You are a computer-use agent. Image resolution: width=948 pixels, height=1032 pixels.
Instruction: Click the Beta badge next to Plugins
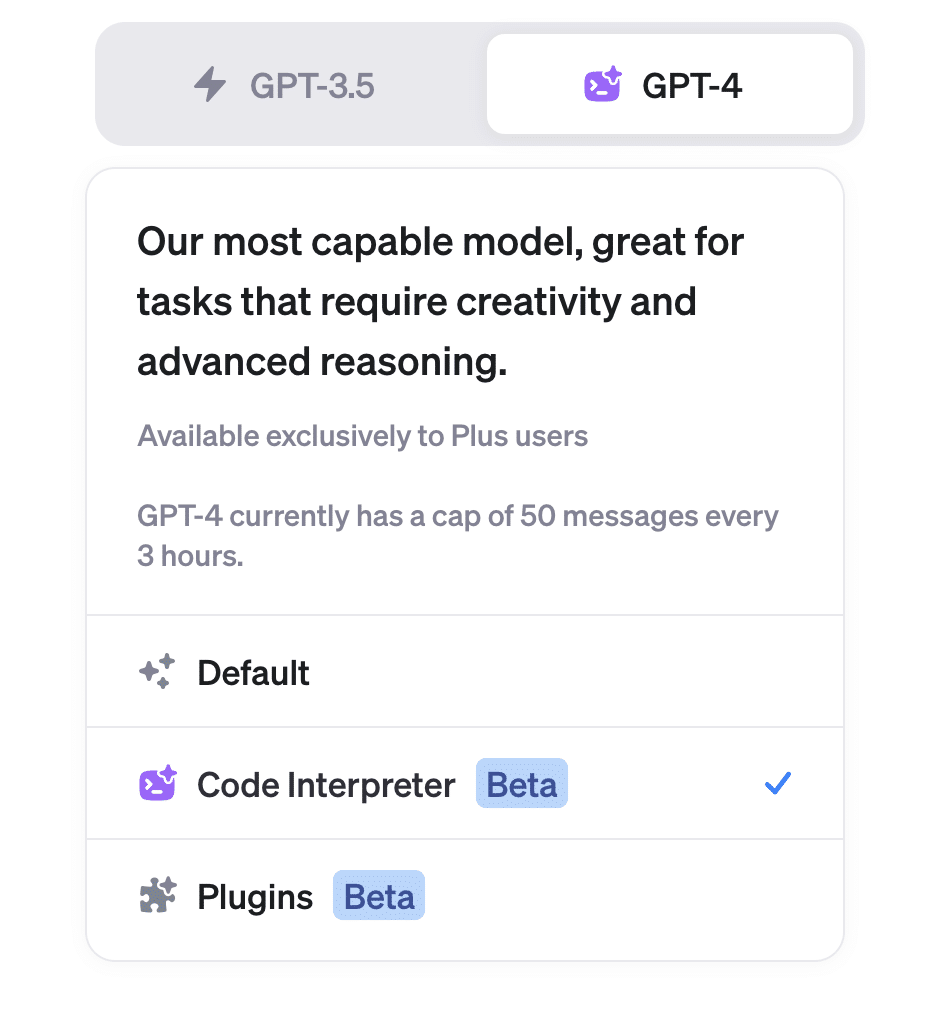click(x=379, y=896)
